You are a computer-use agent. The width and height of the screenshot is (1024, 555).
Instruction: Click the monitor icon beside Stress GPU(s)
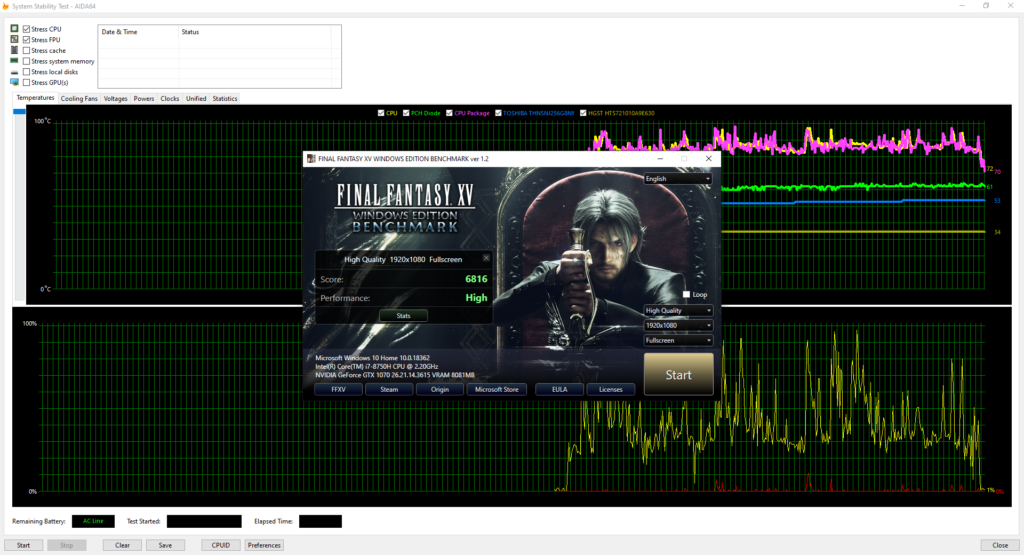pos(14,82)
